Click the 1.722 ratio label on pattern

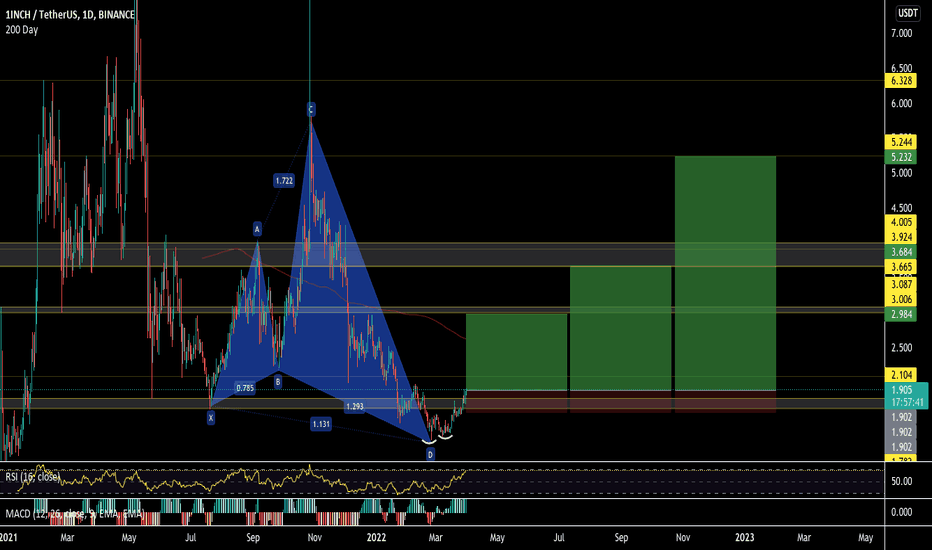pos(284,180)
